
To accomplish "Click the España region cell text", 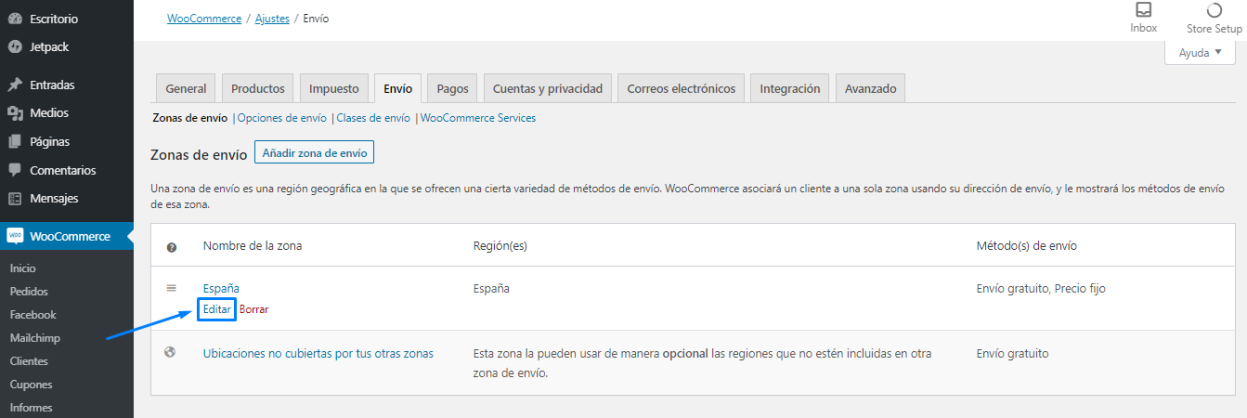I will pyautogui.click(x=490, y=288).
